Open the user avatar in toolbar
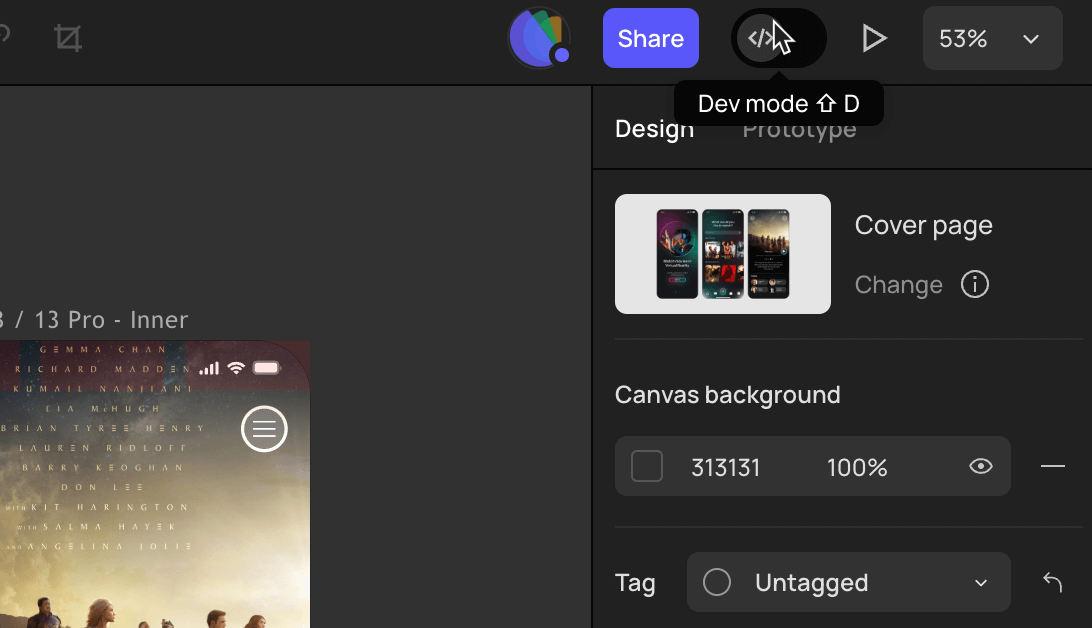This screenshot has height=628, width=1092. coord(539,38)
